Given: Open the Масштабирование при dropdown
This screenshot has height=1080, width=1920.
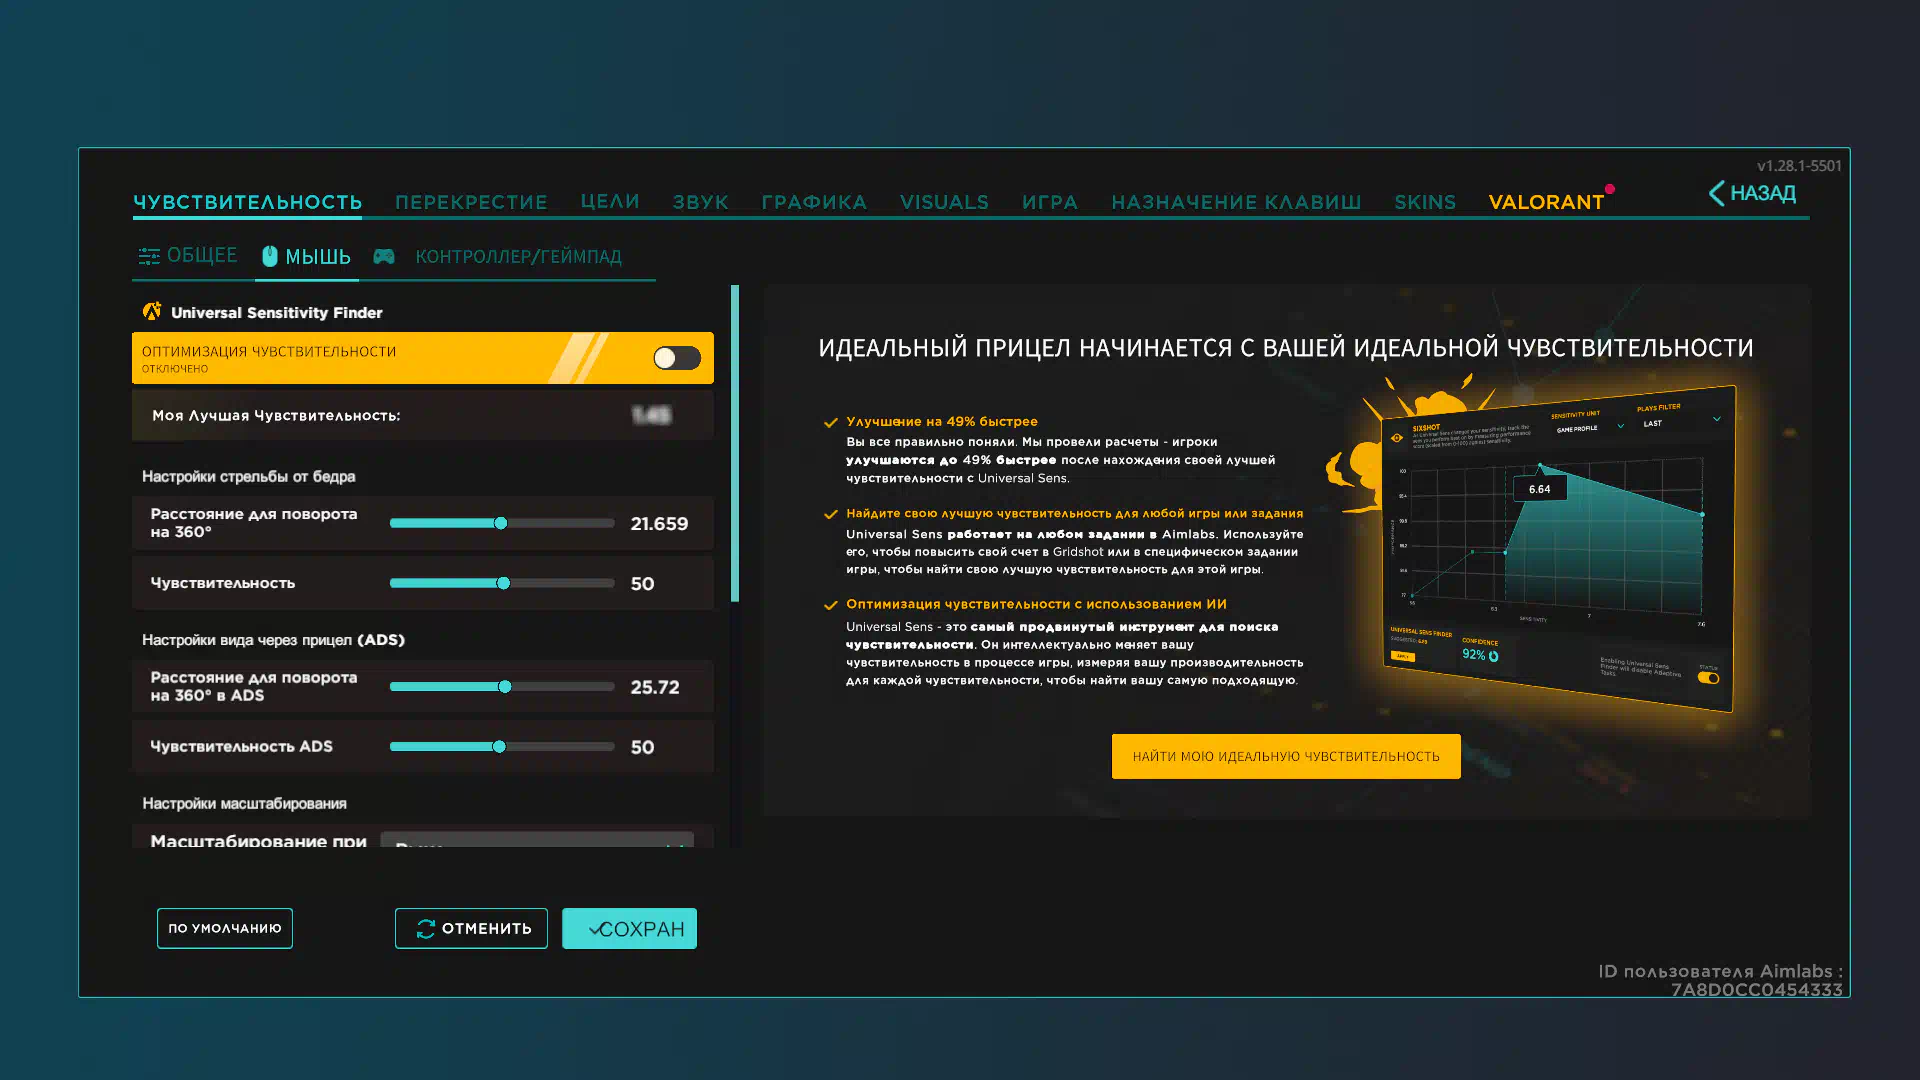Looking at the screenshot, I should [x=537, y=840].
